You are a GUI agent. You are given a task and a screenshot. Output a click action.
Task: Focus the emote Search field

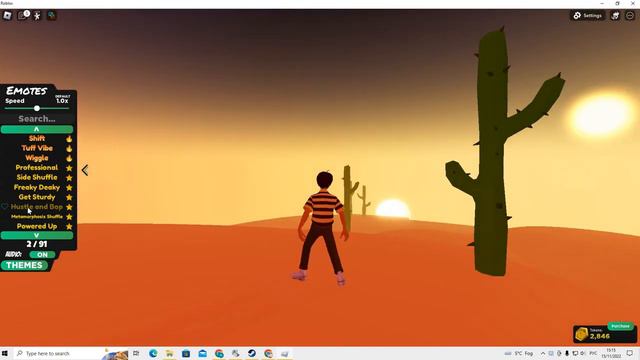(37, 119)
